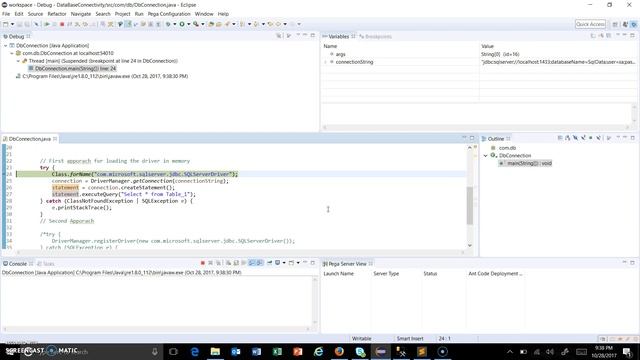Click the Resume (green play) debug button
The image size is (640, 360).
click(47, 24)
